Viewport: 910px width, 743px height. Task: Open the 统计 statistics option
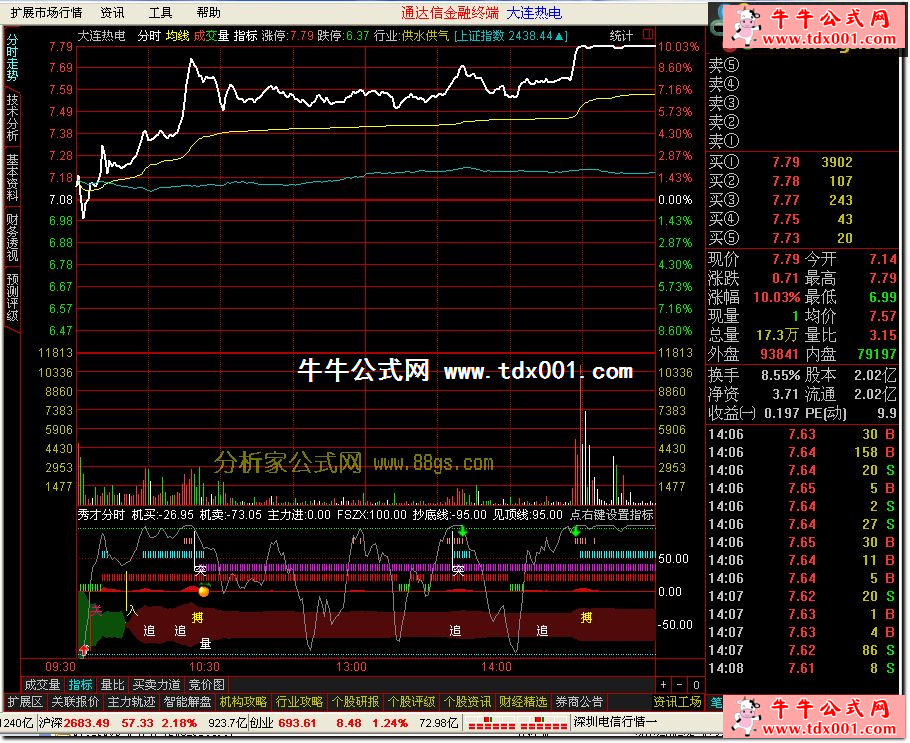point(621,36)
